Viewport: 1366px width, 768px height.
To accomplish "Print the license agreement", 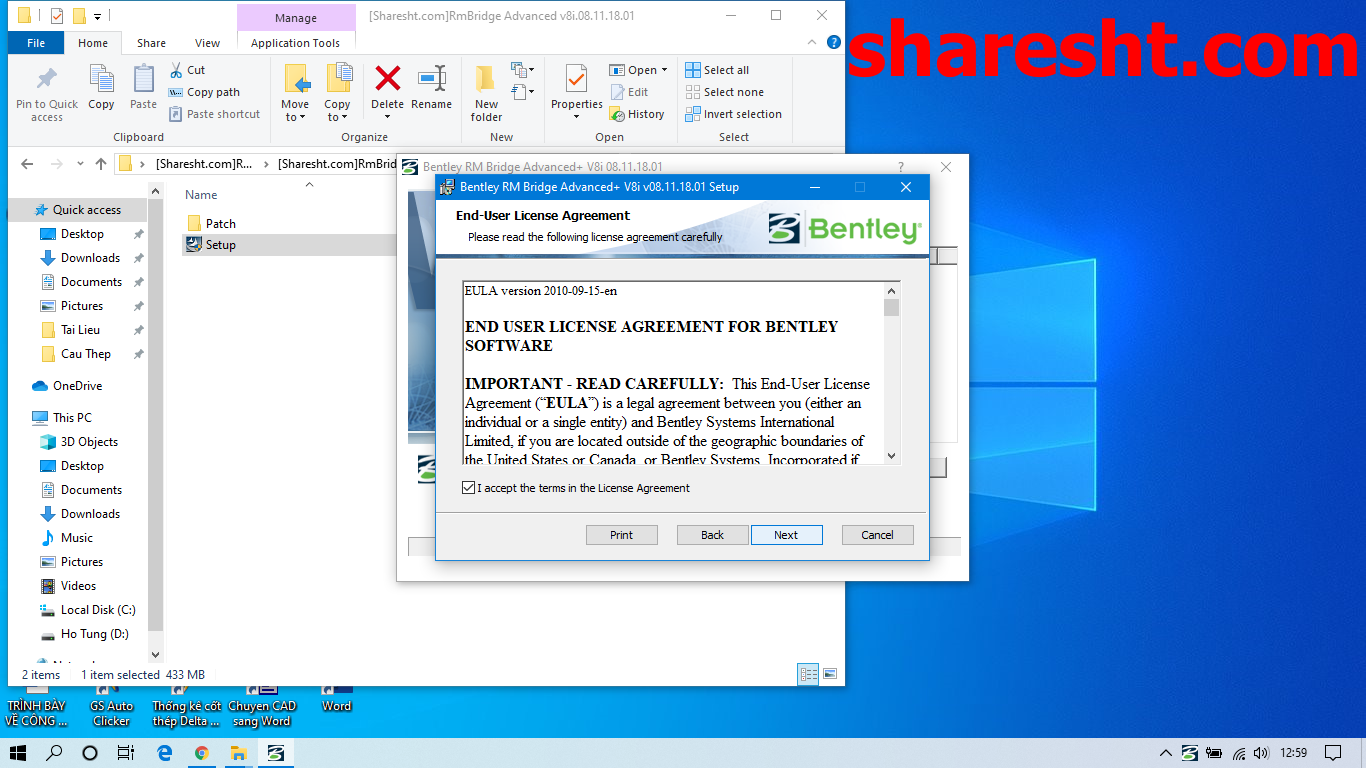I will [x=621, y=535].
